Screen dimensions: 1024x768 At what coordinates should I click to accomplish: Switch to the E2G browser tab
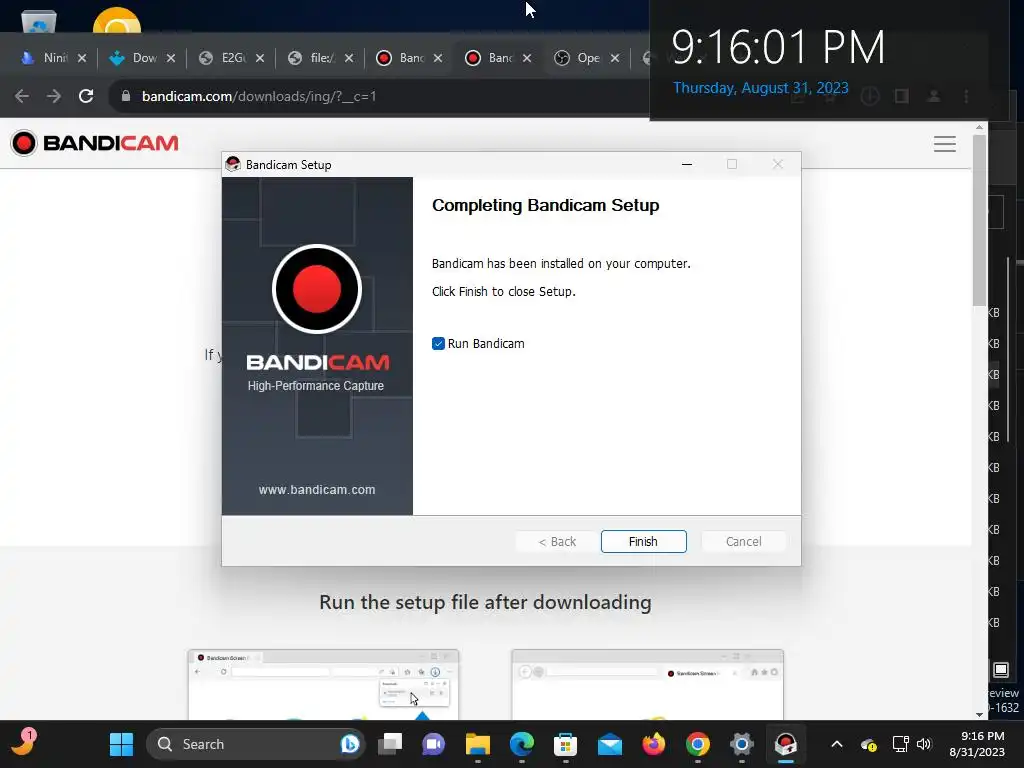(x=230, y=58)
